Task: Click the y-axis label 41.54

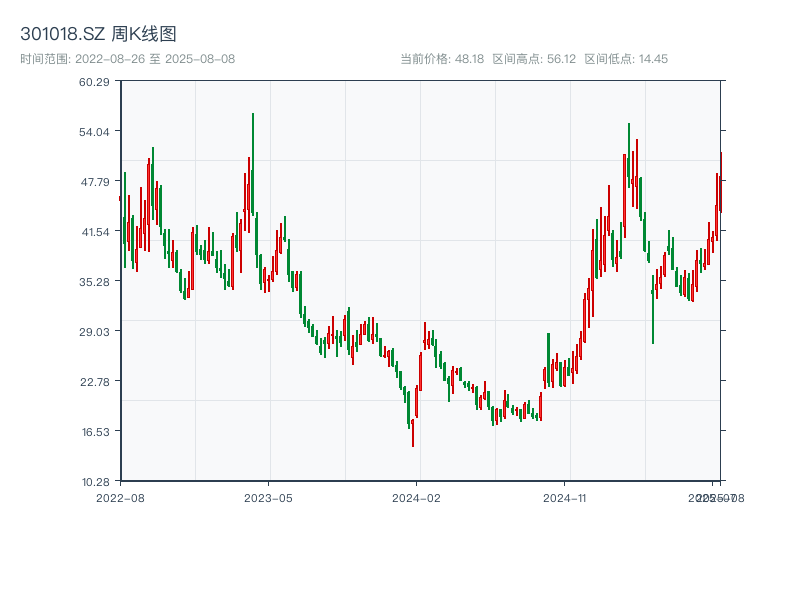Action: point(95,232)
